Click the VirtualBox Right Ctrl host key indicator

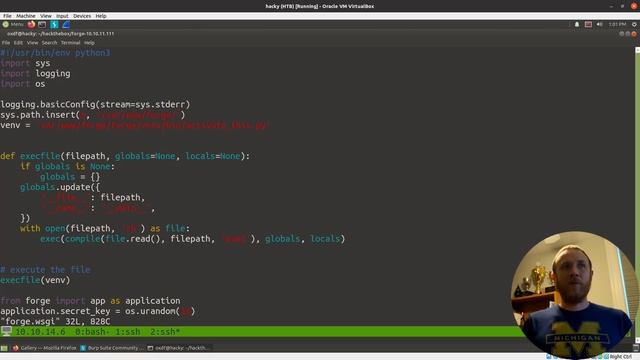point(621,357)
